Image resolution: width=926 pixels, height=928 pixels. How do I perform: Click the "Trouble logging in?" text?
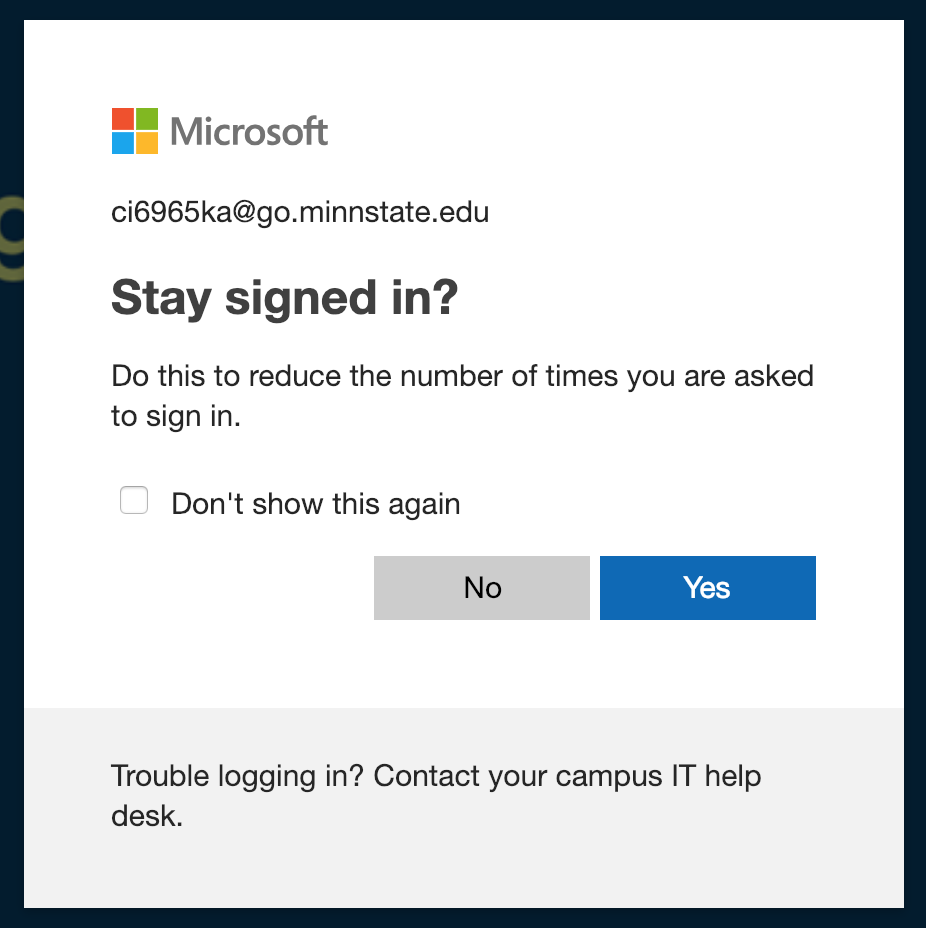point(238,776)
